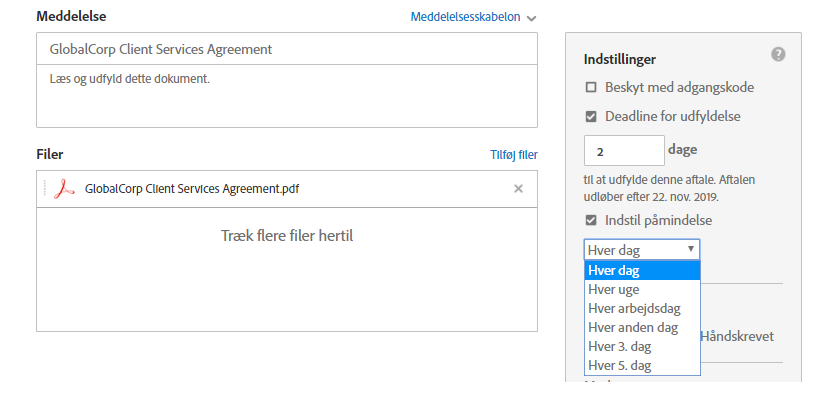
Task: Select Hver uge reminder option
Action: tap(614, 289)
